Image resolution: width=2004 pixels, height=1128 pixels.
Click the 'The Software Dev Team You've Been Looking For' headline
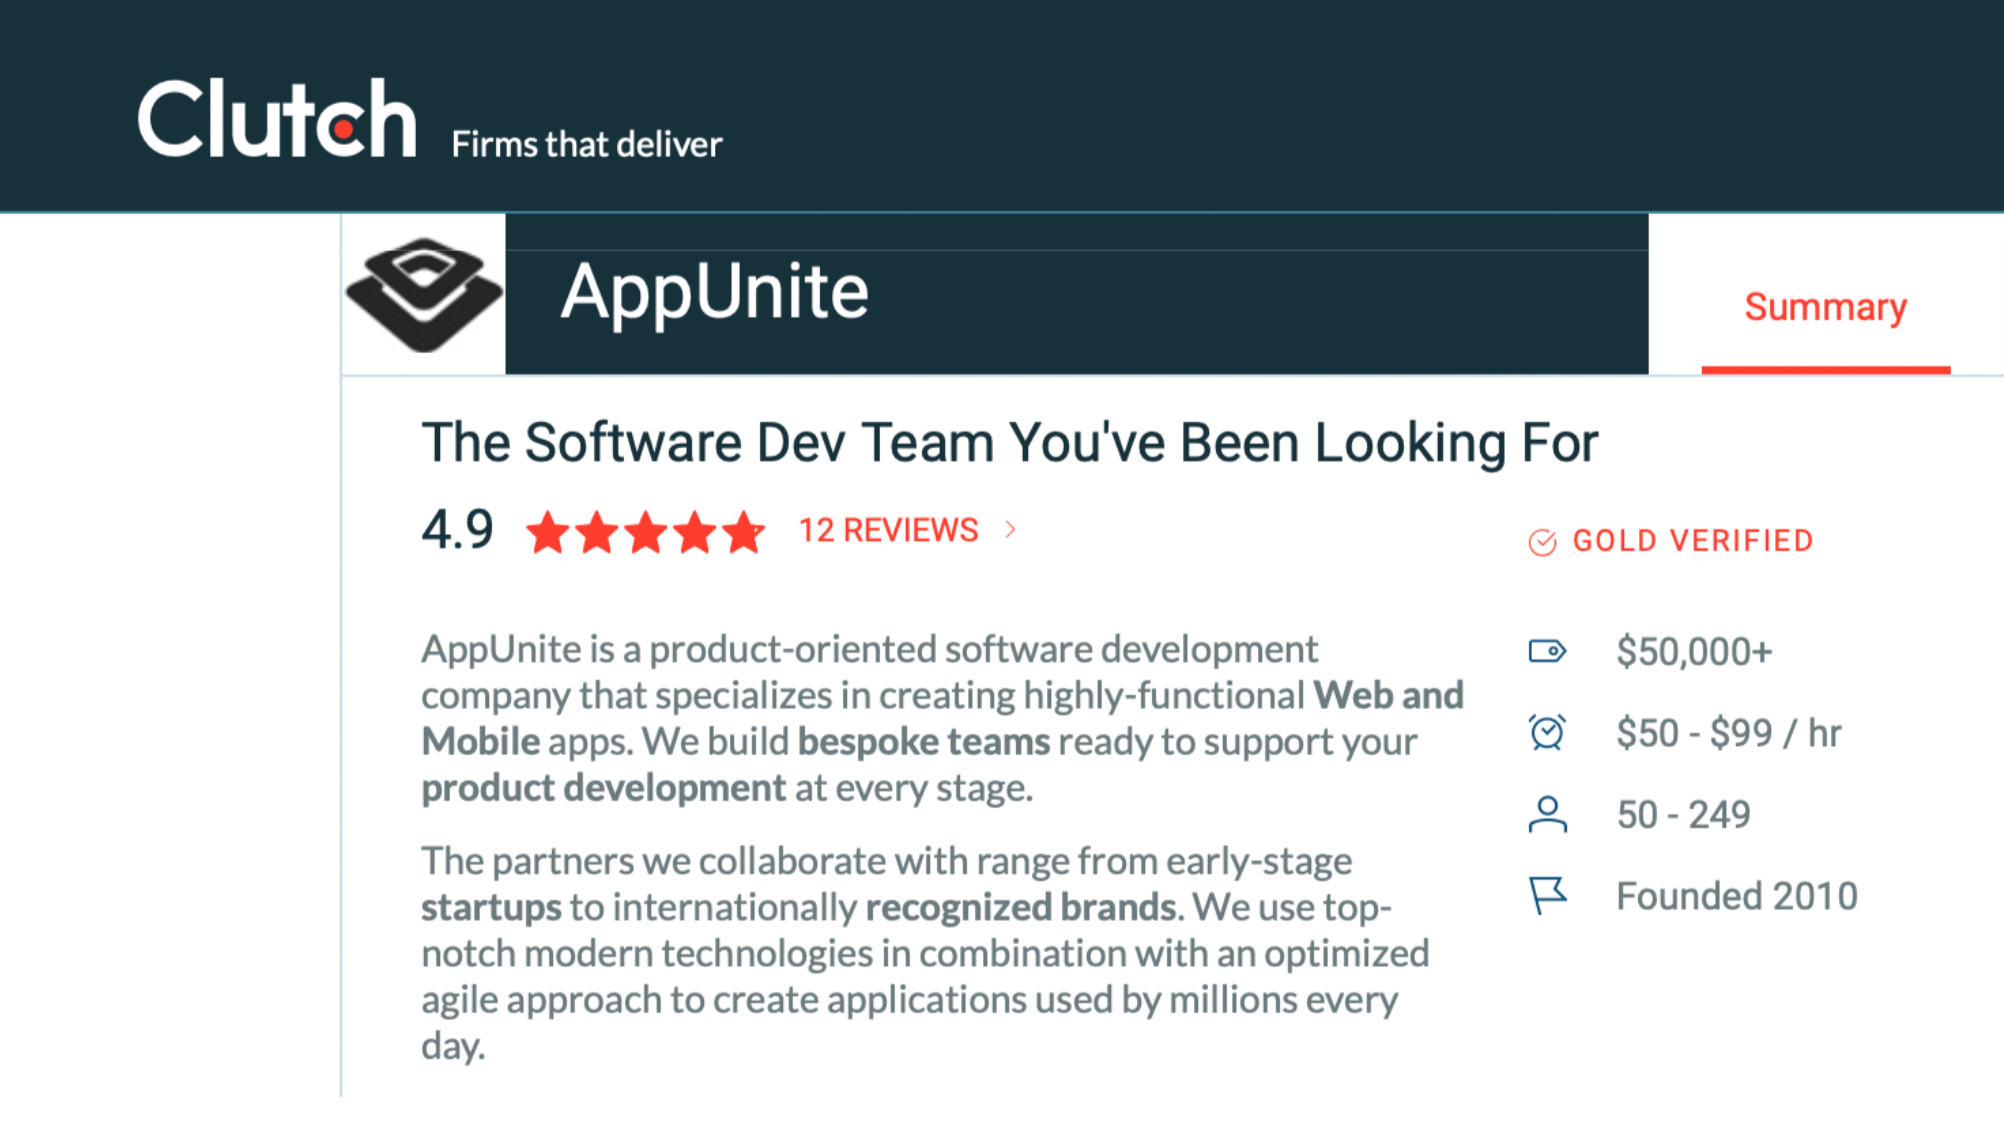pyautogui.click(x=1010, y=443)
